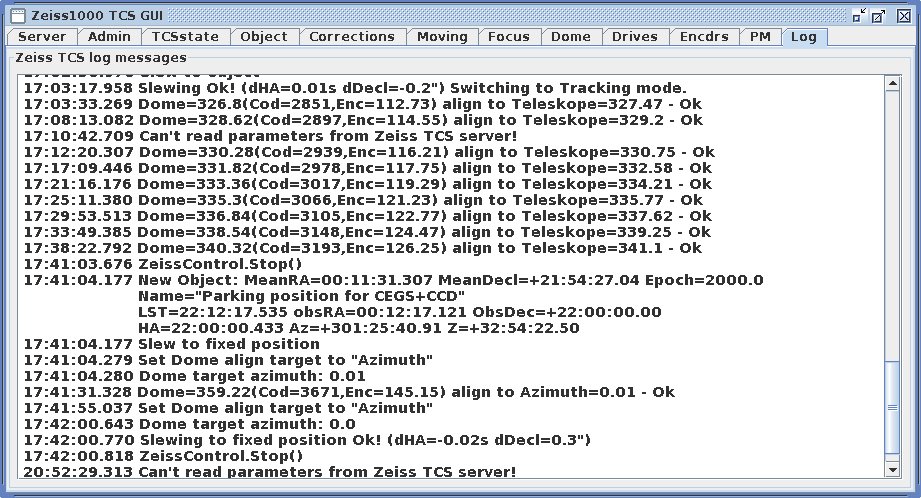Click log entry at 17:25:11.380 Dome=335.3
The image size is (921, 498).
coord(363,200)
